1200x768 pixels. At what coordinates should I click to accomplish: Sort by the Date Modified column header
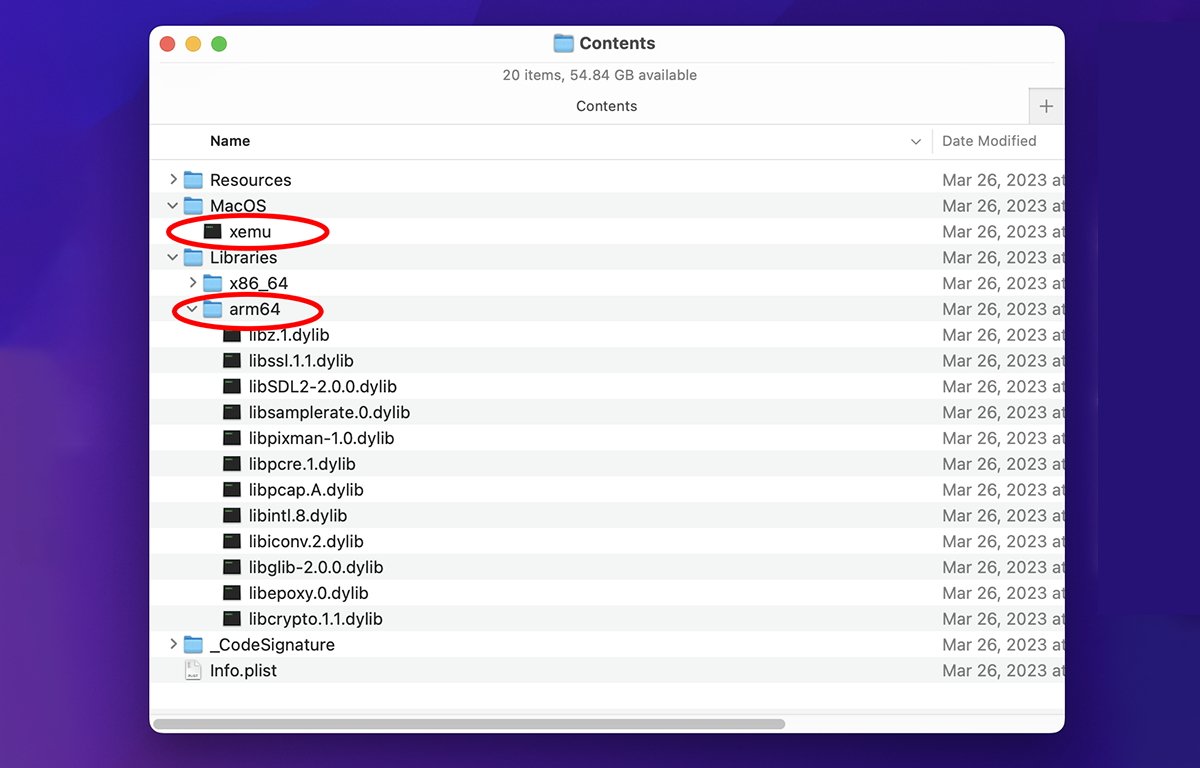pos(989,141)
